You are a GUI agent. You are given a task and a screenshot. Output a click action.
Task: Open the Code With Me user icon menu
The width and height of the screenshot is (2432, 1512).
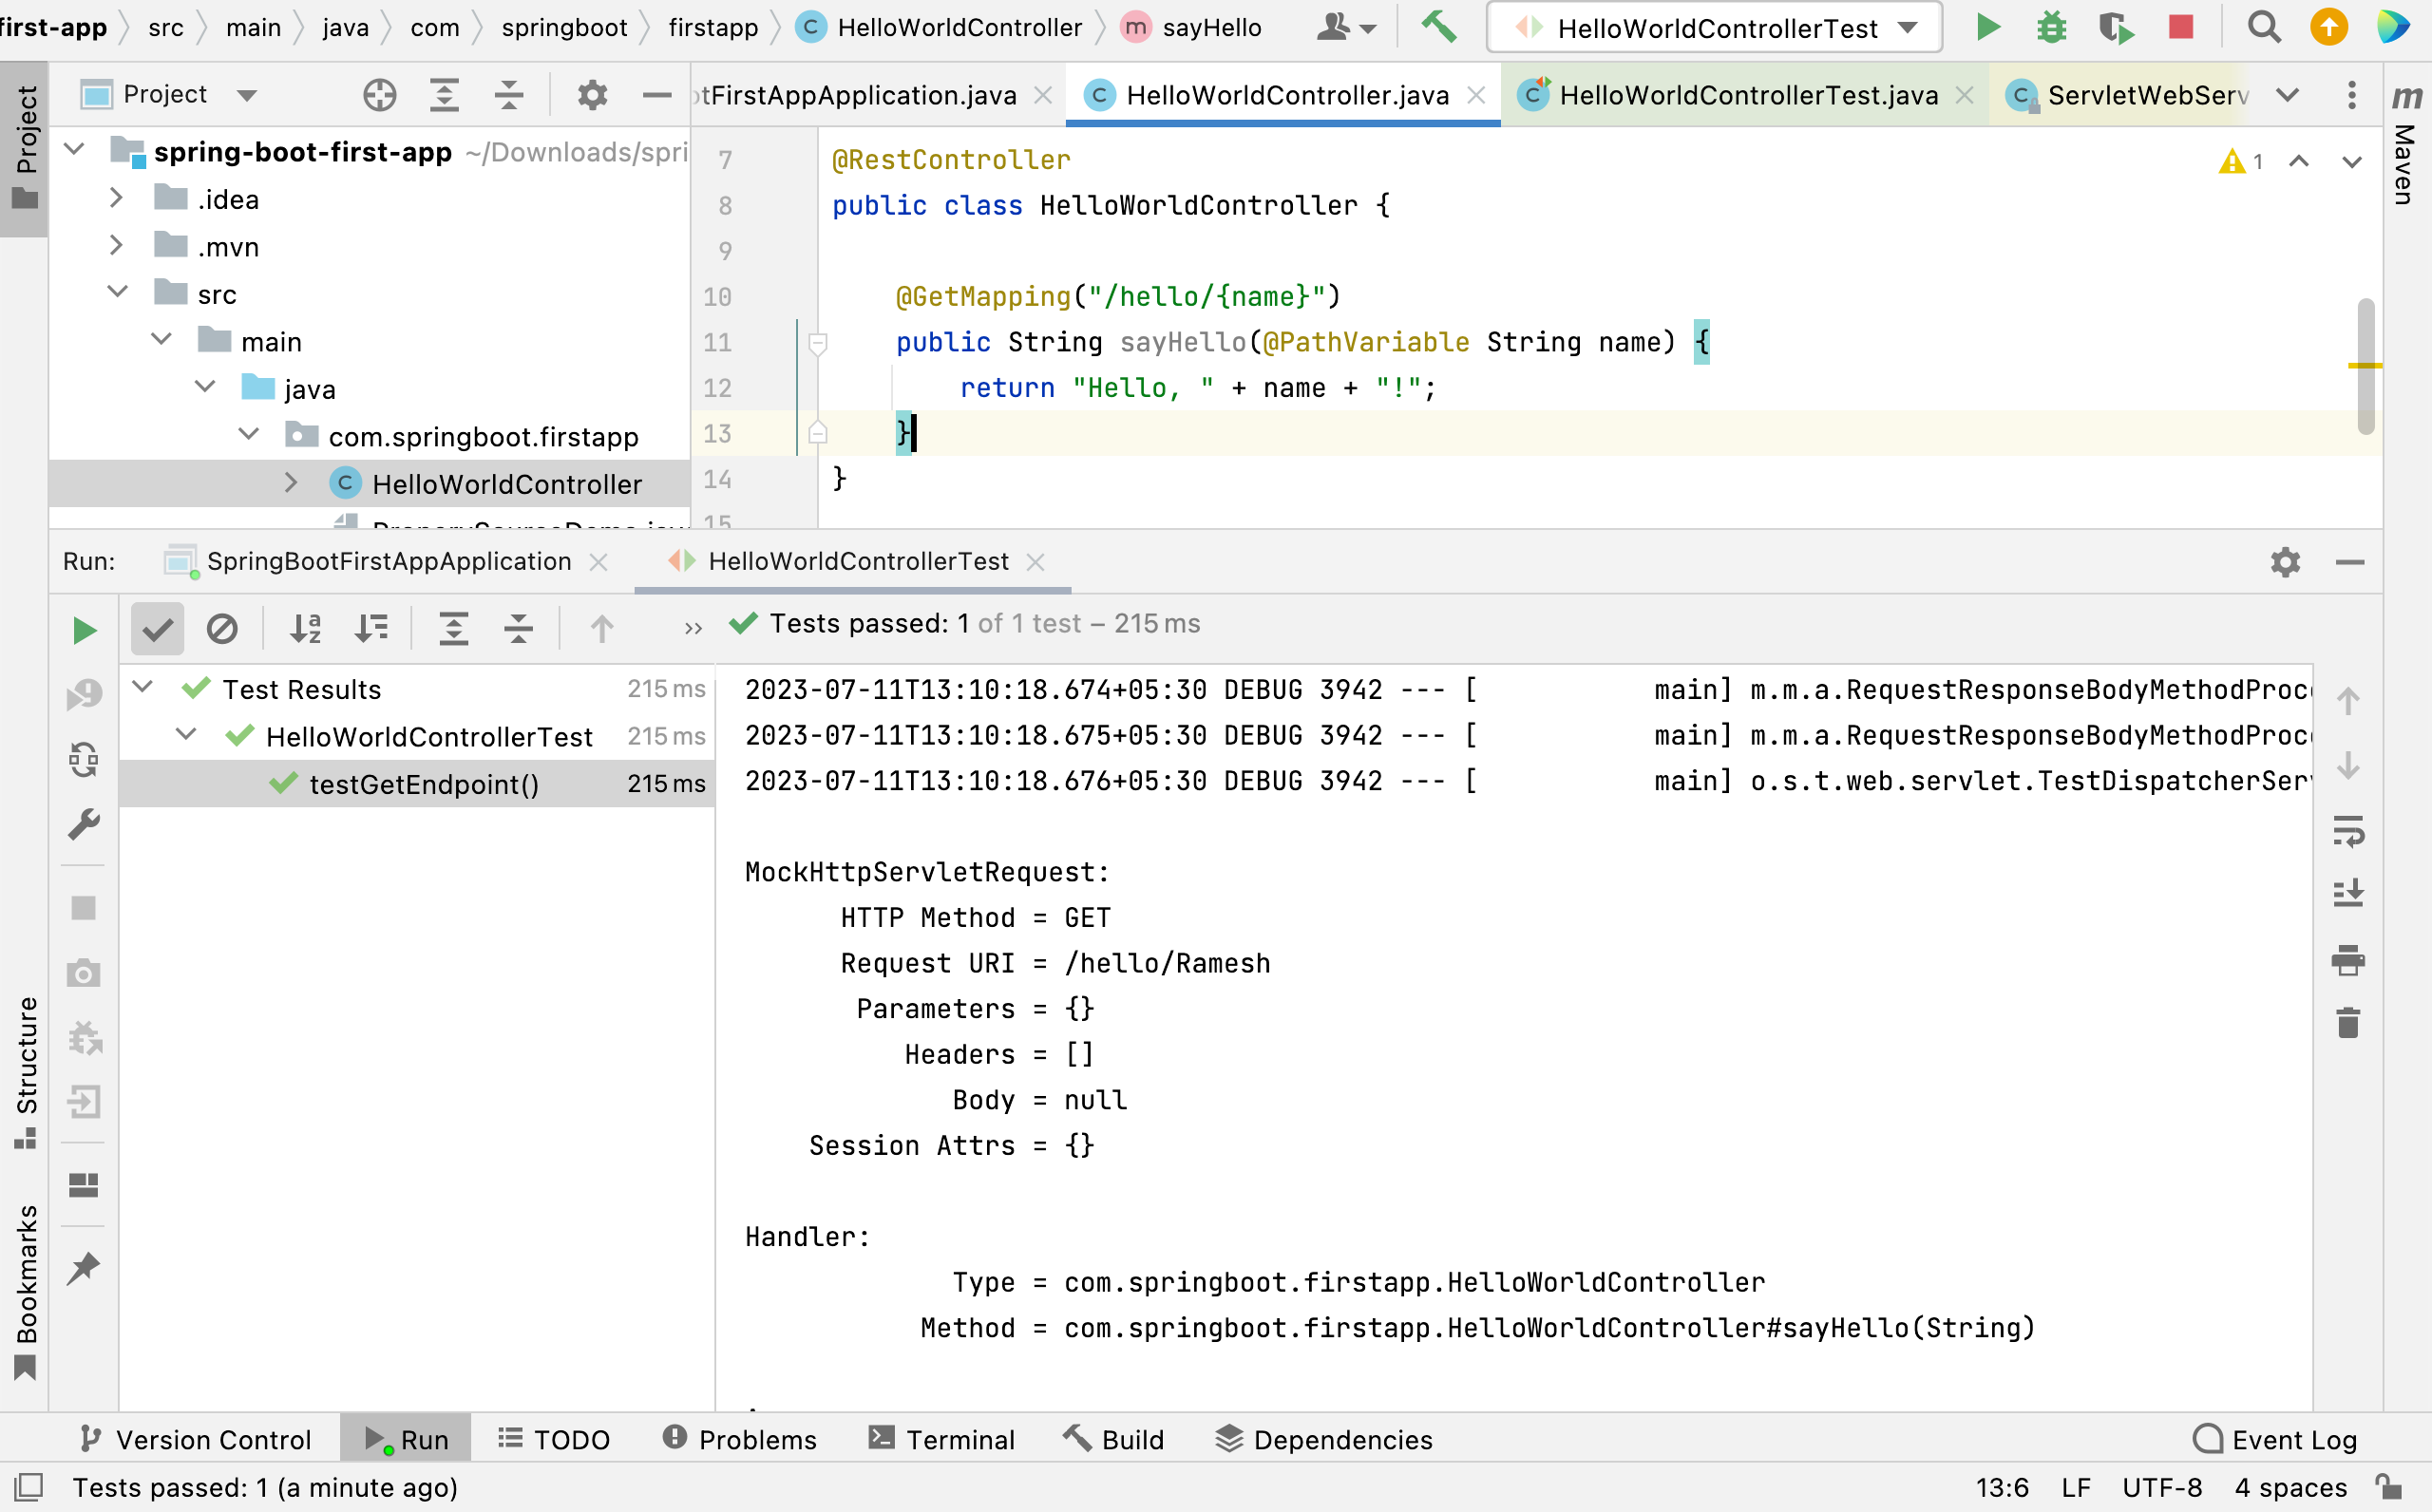click(x=1346, y=27)
